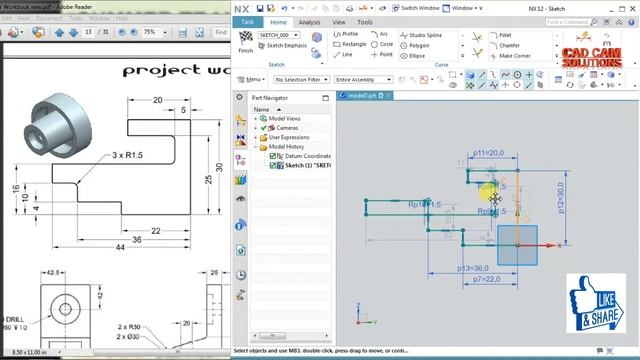Toggle snap to point on curve

(x=529, y=85)
